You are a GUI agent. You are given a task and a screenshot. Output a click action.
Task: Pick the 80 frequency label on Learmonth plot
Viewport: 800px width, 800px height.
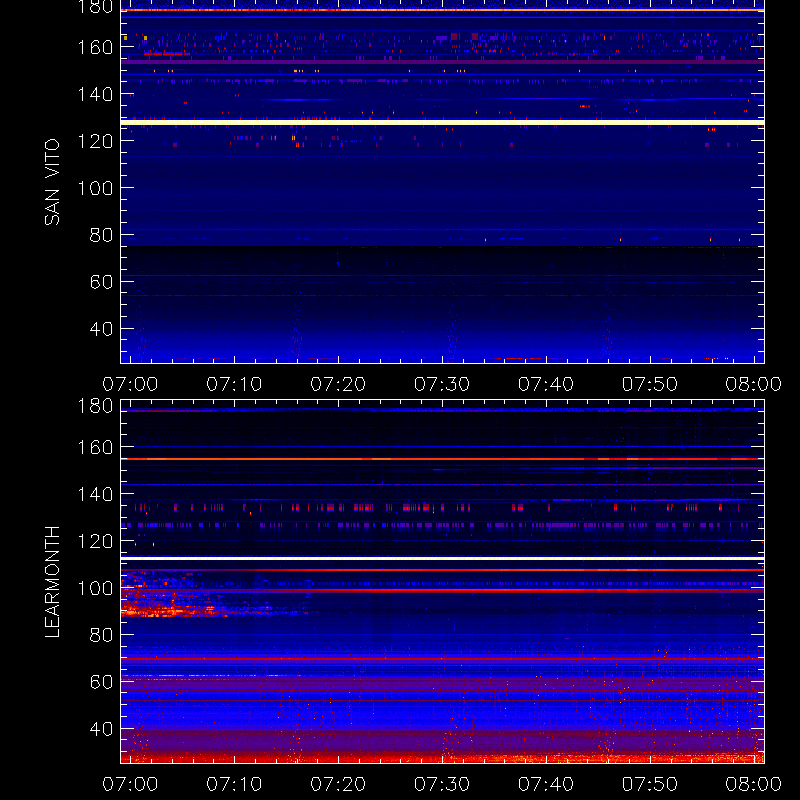[101, 635]
